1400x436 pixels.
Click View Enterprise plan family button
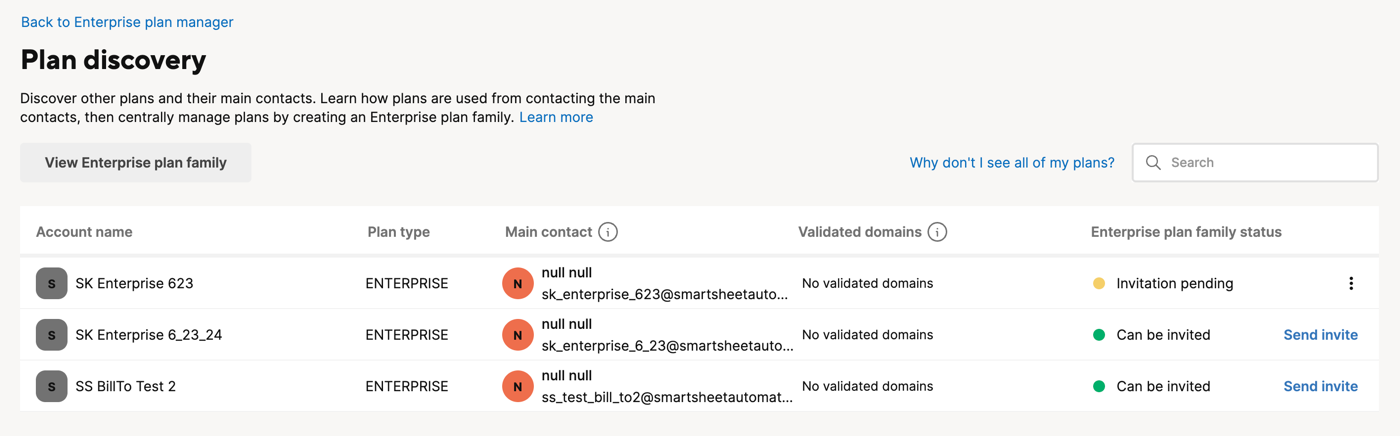point(136,162)
